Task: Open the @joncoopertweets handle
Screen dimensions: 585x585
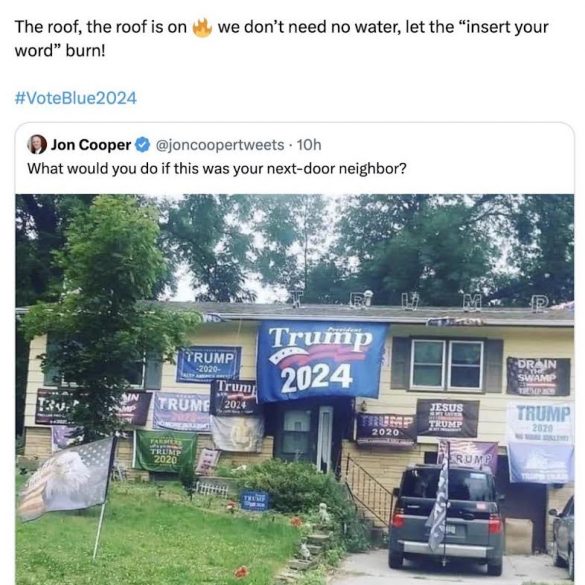Action: click(x=219, y=145)
